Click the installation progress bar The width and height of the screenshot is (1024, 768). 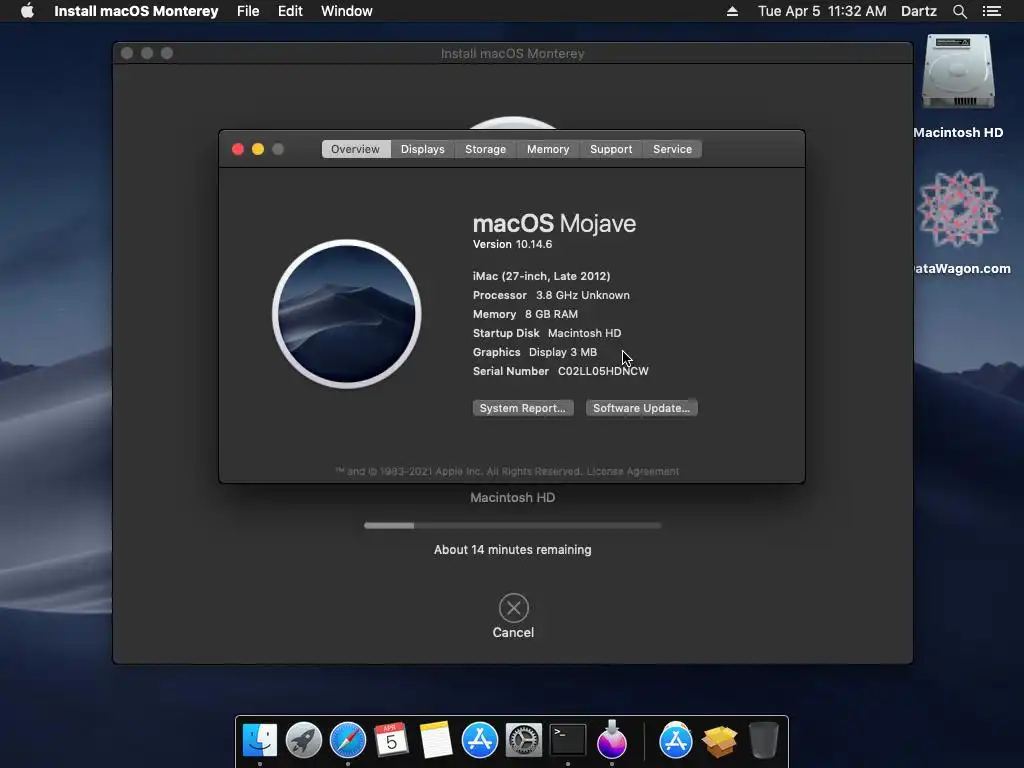513,525
